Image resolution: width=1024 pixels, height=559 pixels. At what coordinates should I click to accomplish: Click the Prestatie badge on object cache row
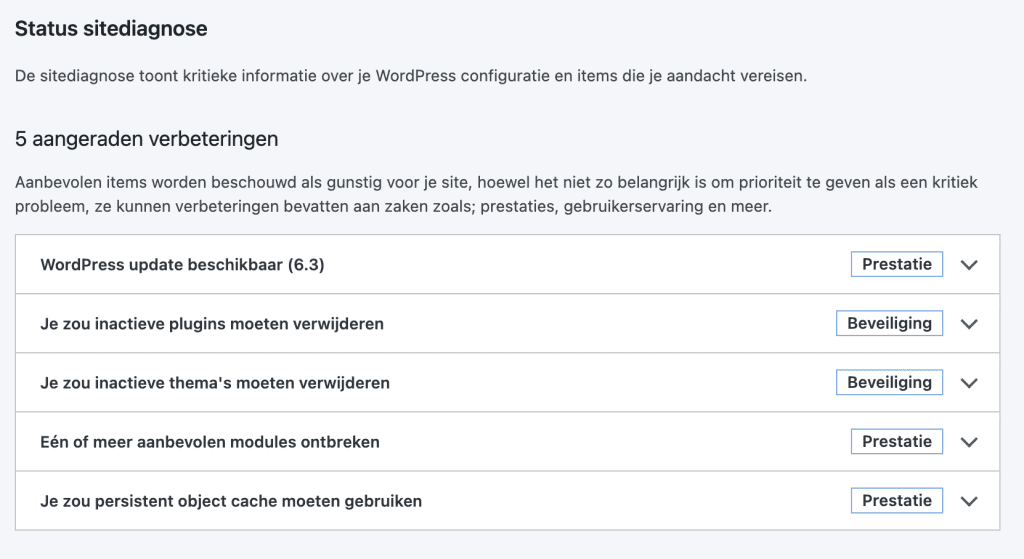click(897, 500)
